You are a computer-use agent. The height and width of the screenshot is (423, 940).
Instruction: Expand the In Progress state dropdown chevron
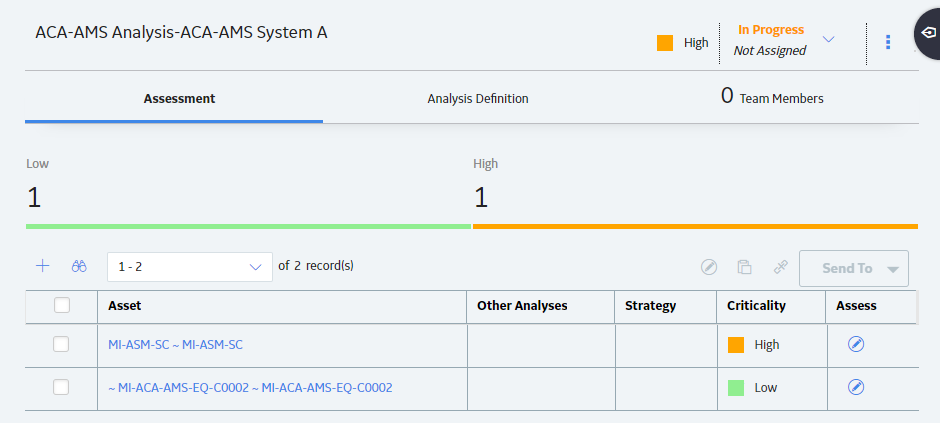(x=828, y=40)
